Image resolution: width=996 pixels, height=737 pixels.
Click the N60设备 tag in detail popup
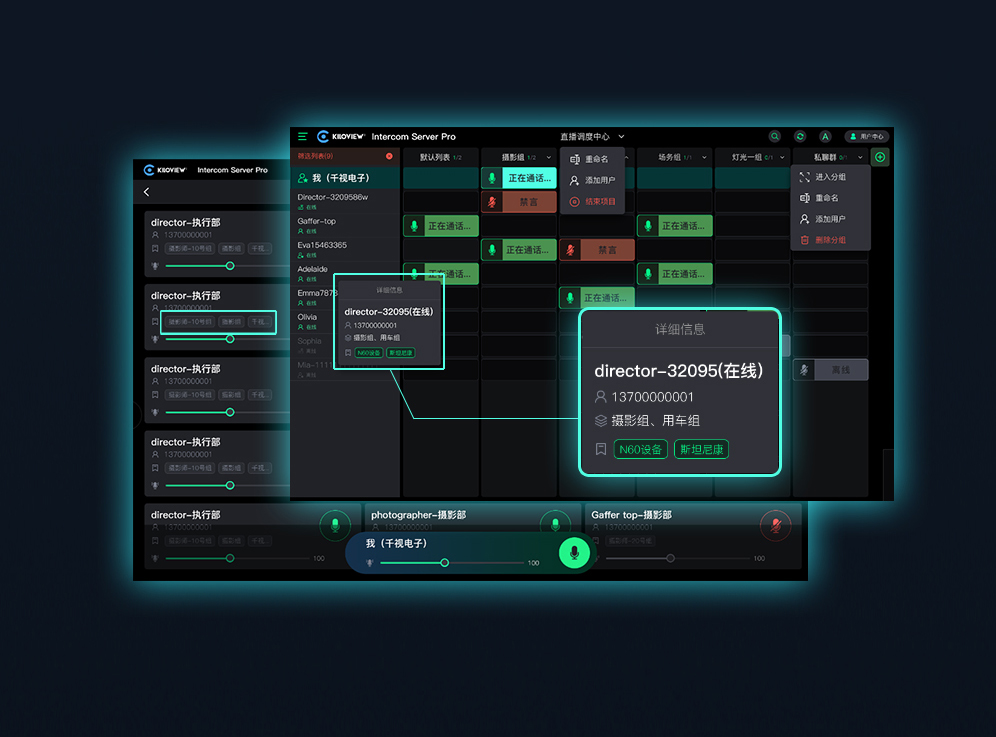point(640,449)
